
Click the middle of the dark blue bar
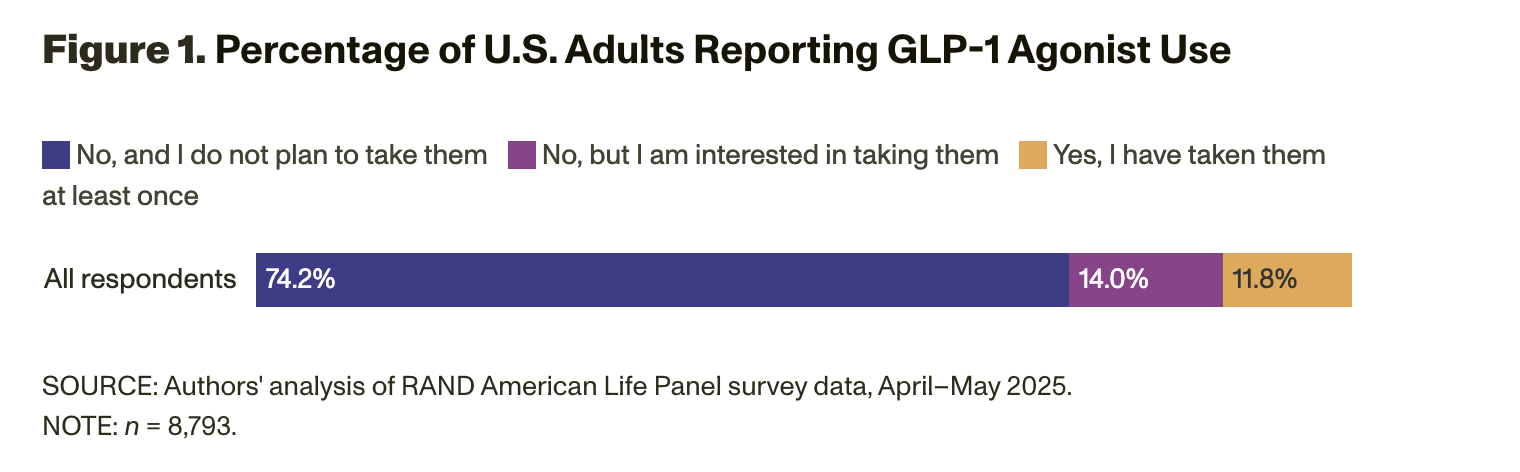(662, 279)
